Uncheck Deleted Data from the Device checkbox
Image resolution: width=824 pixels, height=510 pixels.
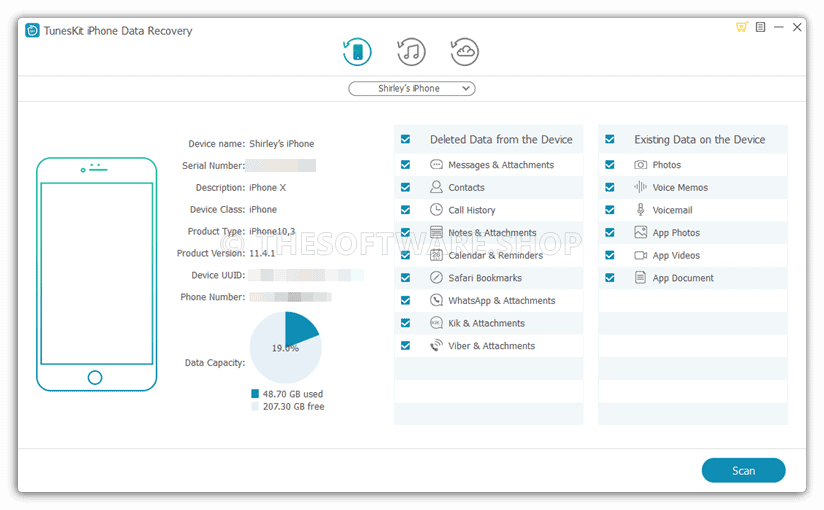(x=405, y=139)
